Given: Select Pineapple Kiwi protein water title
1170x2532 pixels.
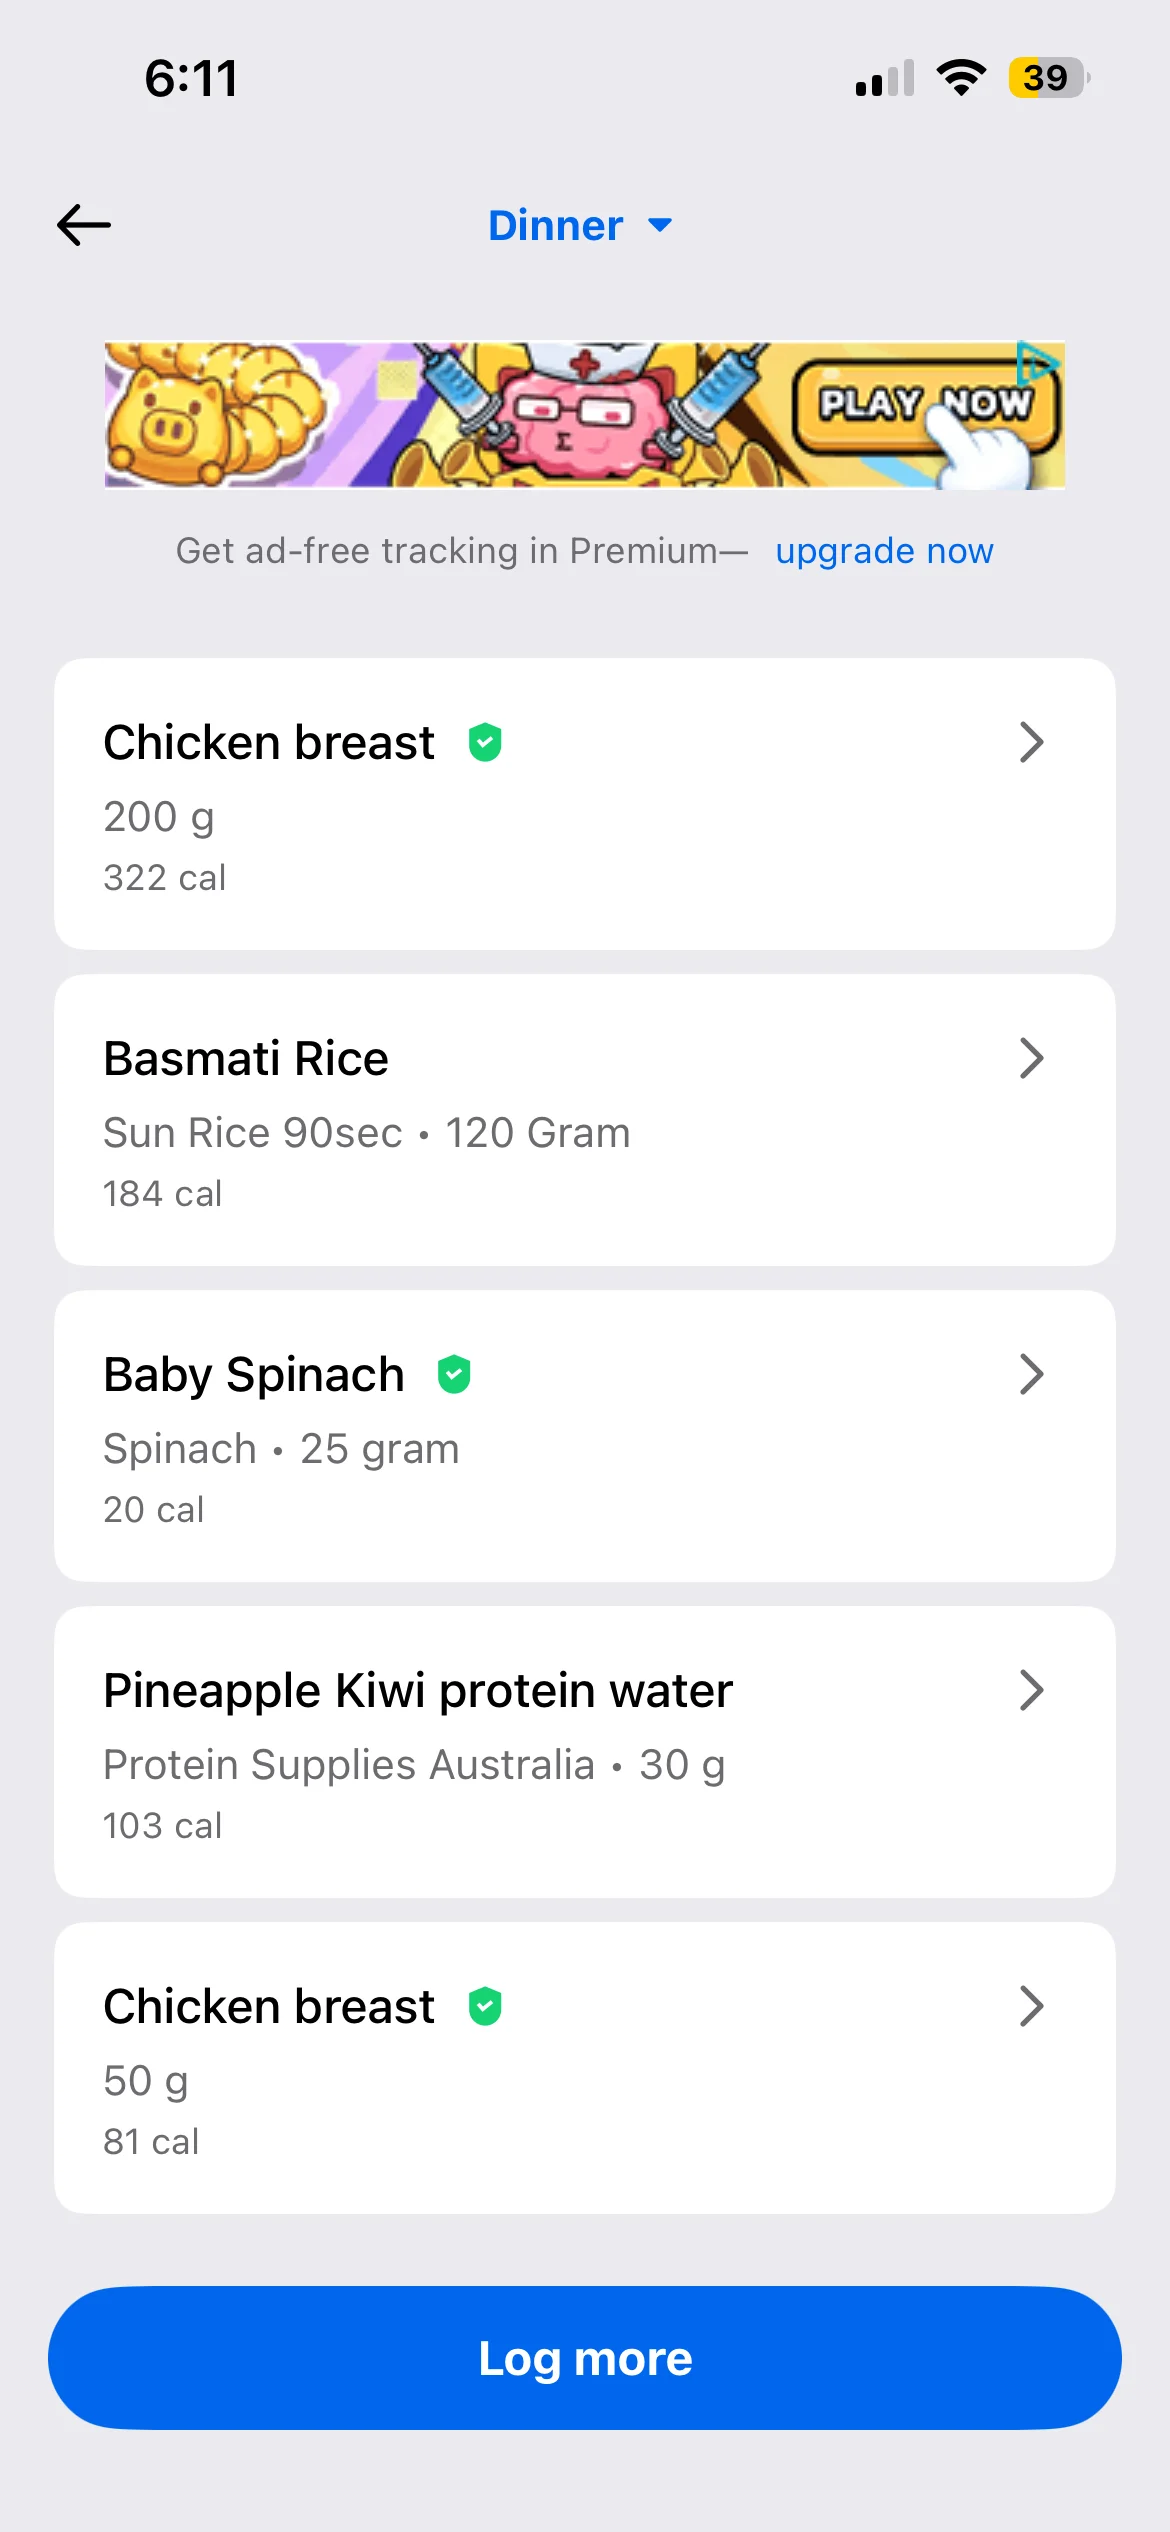Looking at the screenshot, I should coord(418,1691).
